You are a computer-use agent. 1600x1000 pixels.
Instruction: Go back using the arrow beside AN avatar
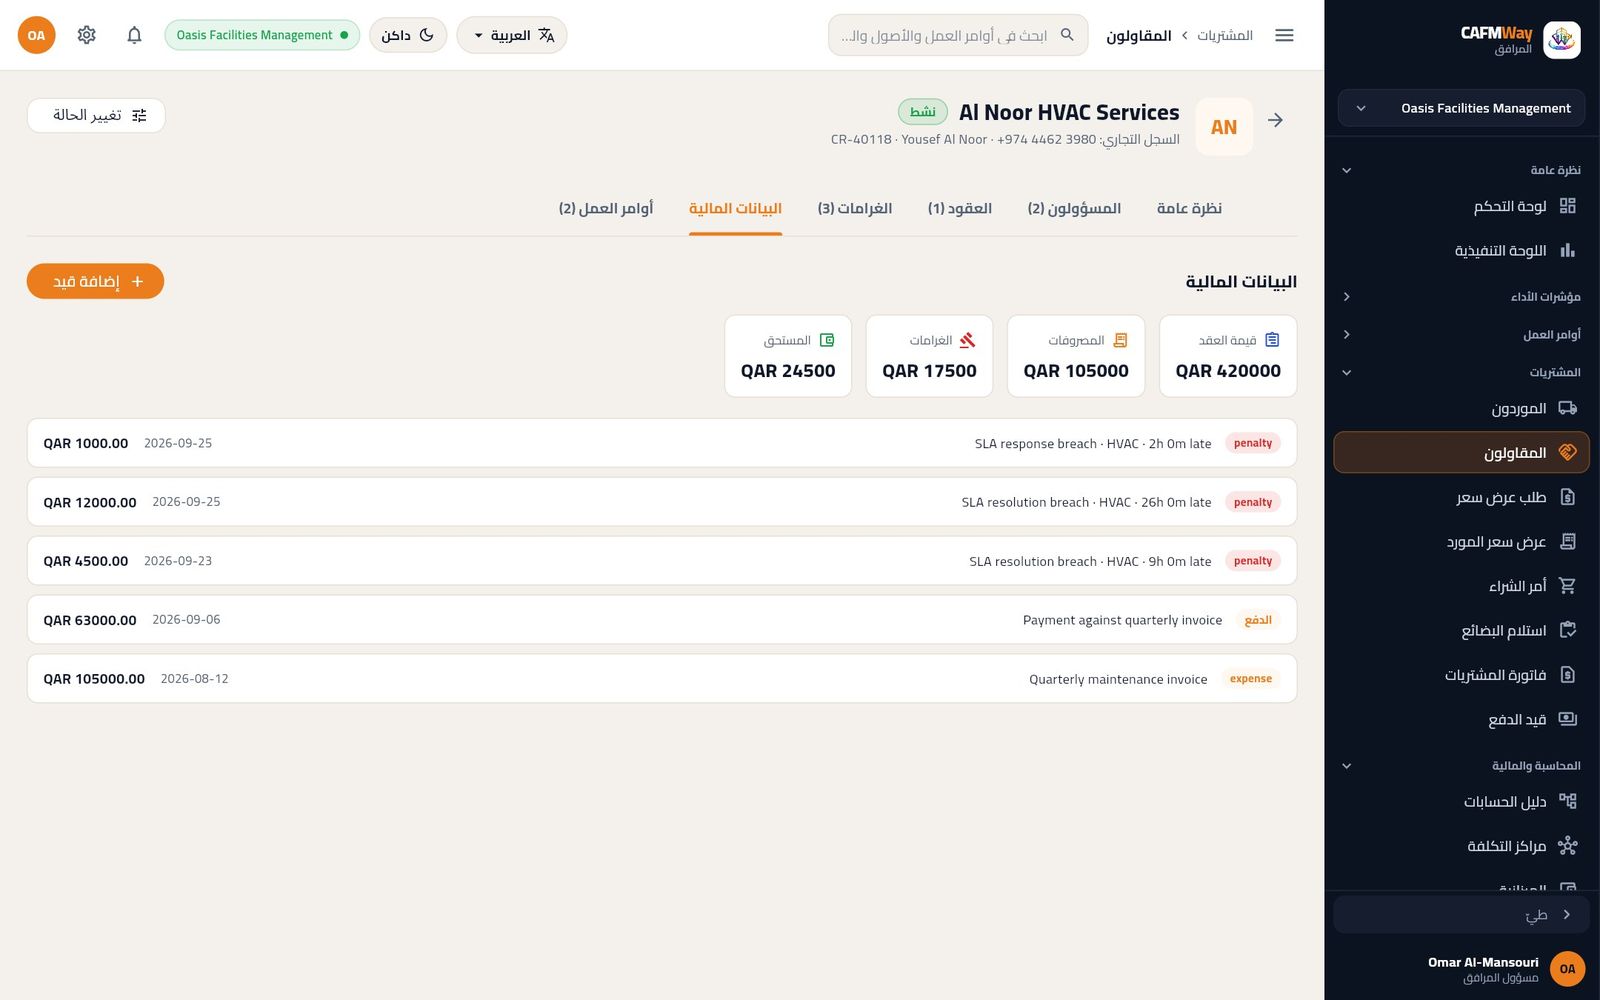[x=1275, y=120]
